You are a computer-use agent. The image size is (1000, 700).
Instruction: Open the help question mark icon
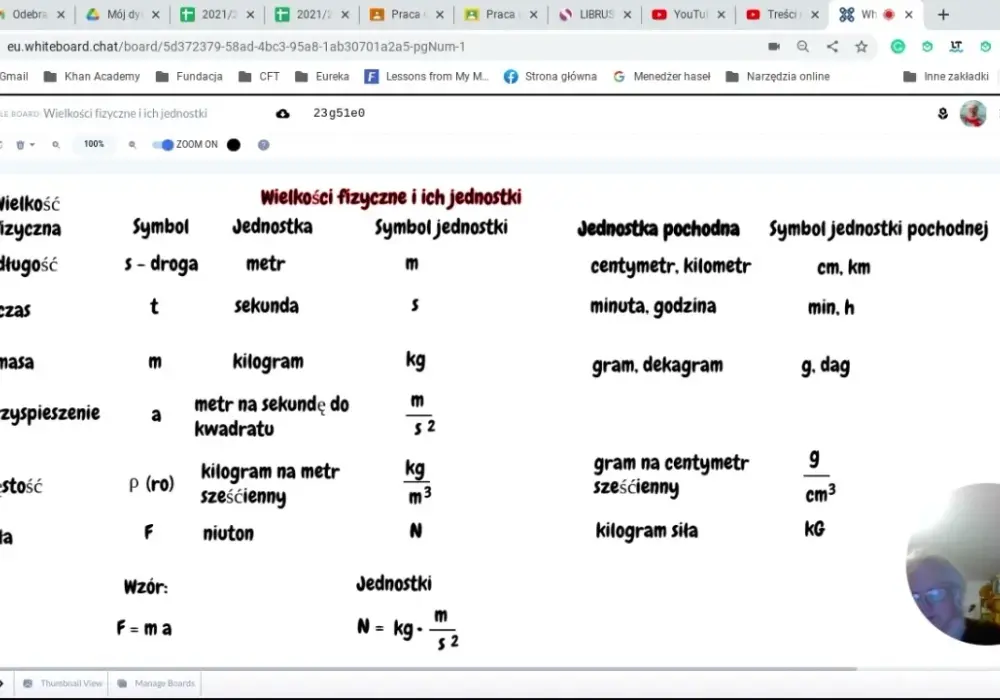pos(263,145)
